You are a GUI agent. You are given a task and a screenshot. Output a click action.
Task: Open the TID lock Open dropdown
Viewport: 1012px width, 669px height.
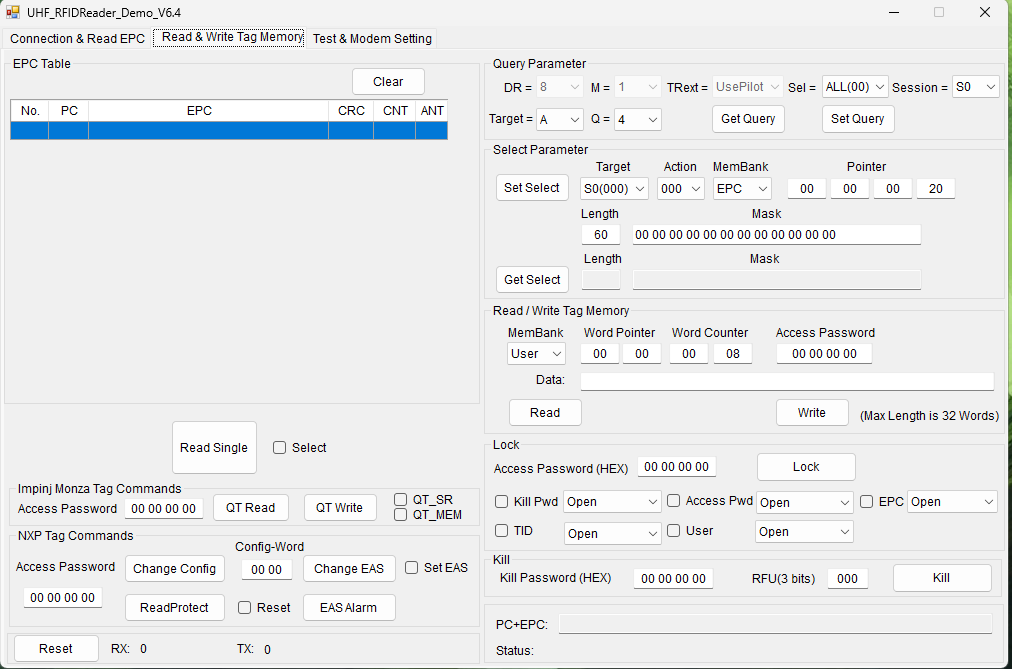click(612, 534)
